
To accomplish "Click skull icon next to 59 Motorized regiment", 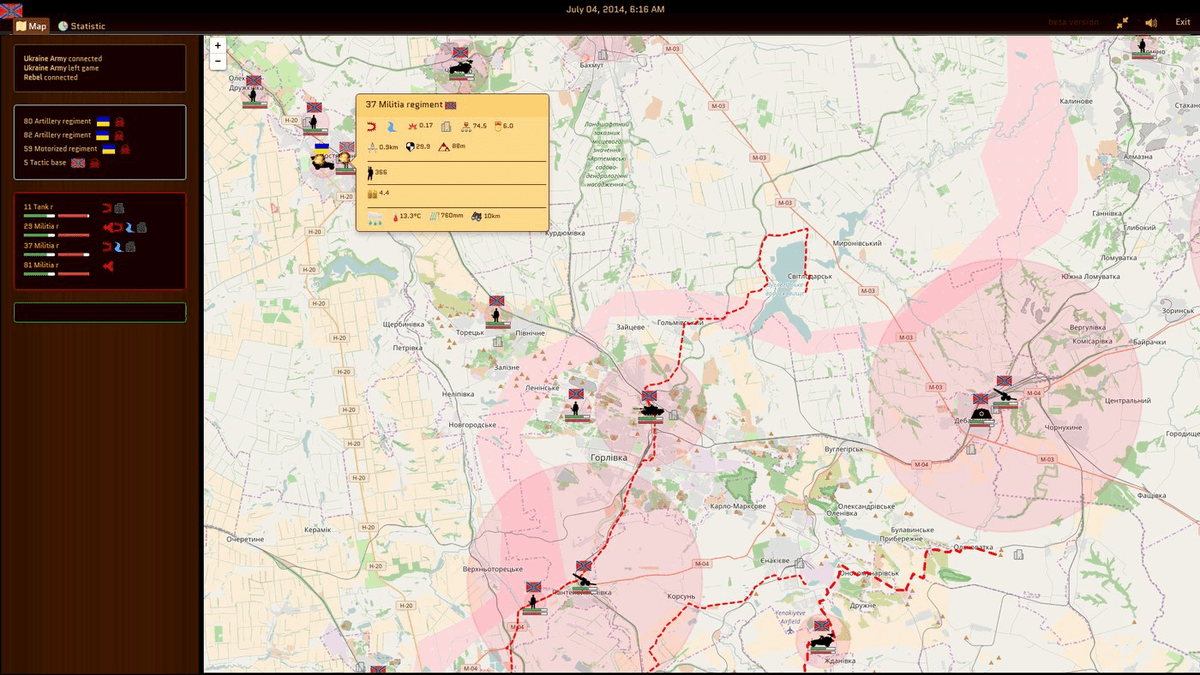I will pos(125,149).
